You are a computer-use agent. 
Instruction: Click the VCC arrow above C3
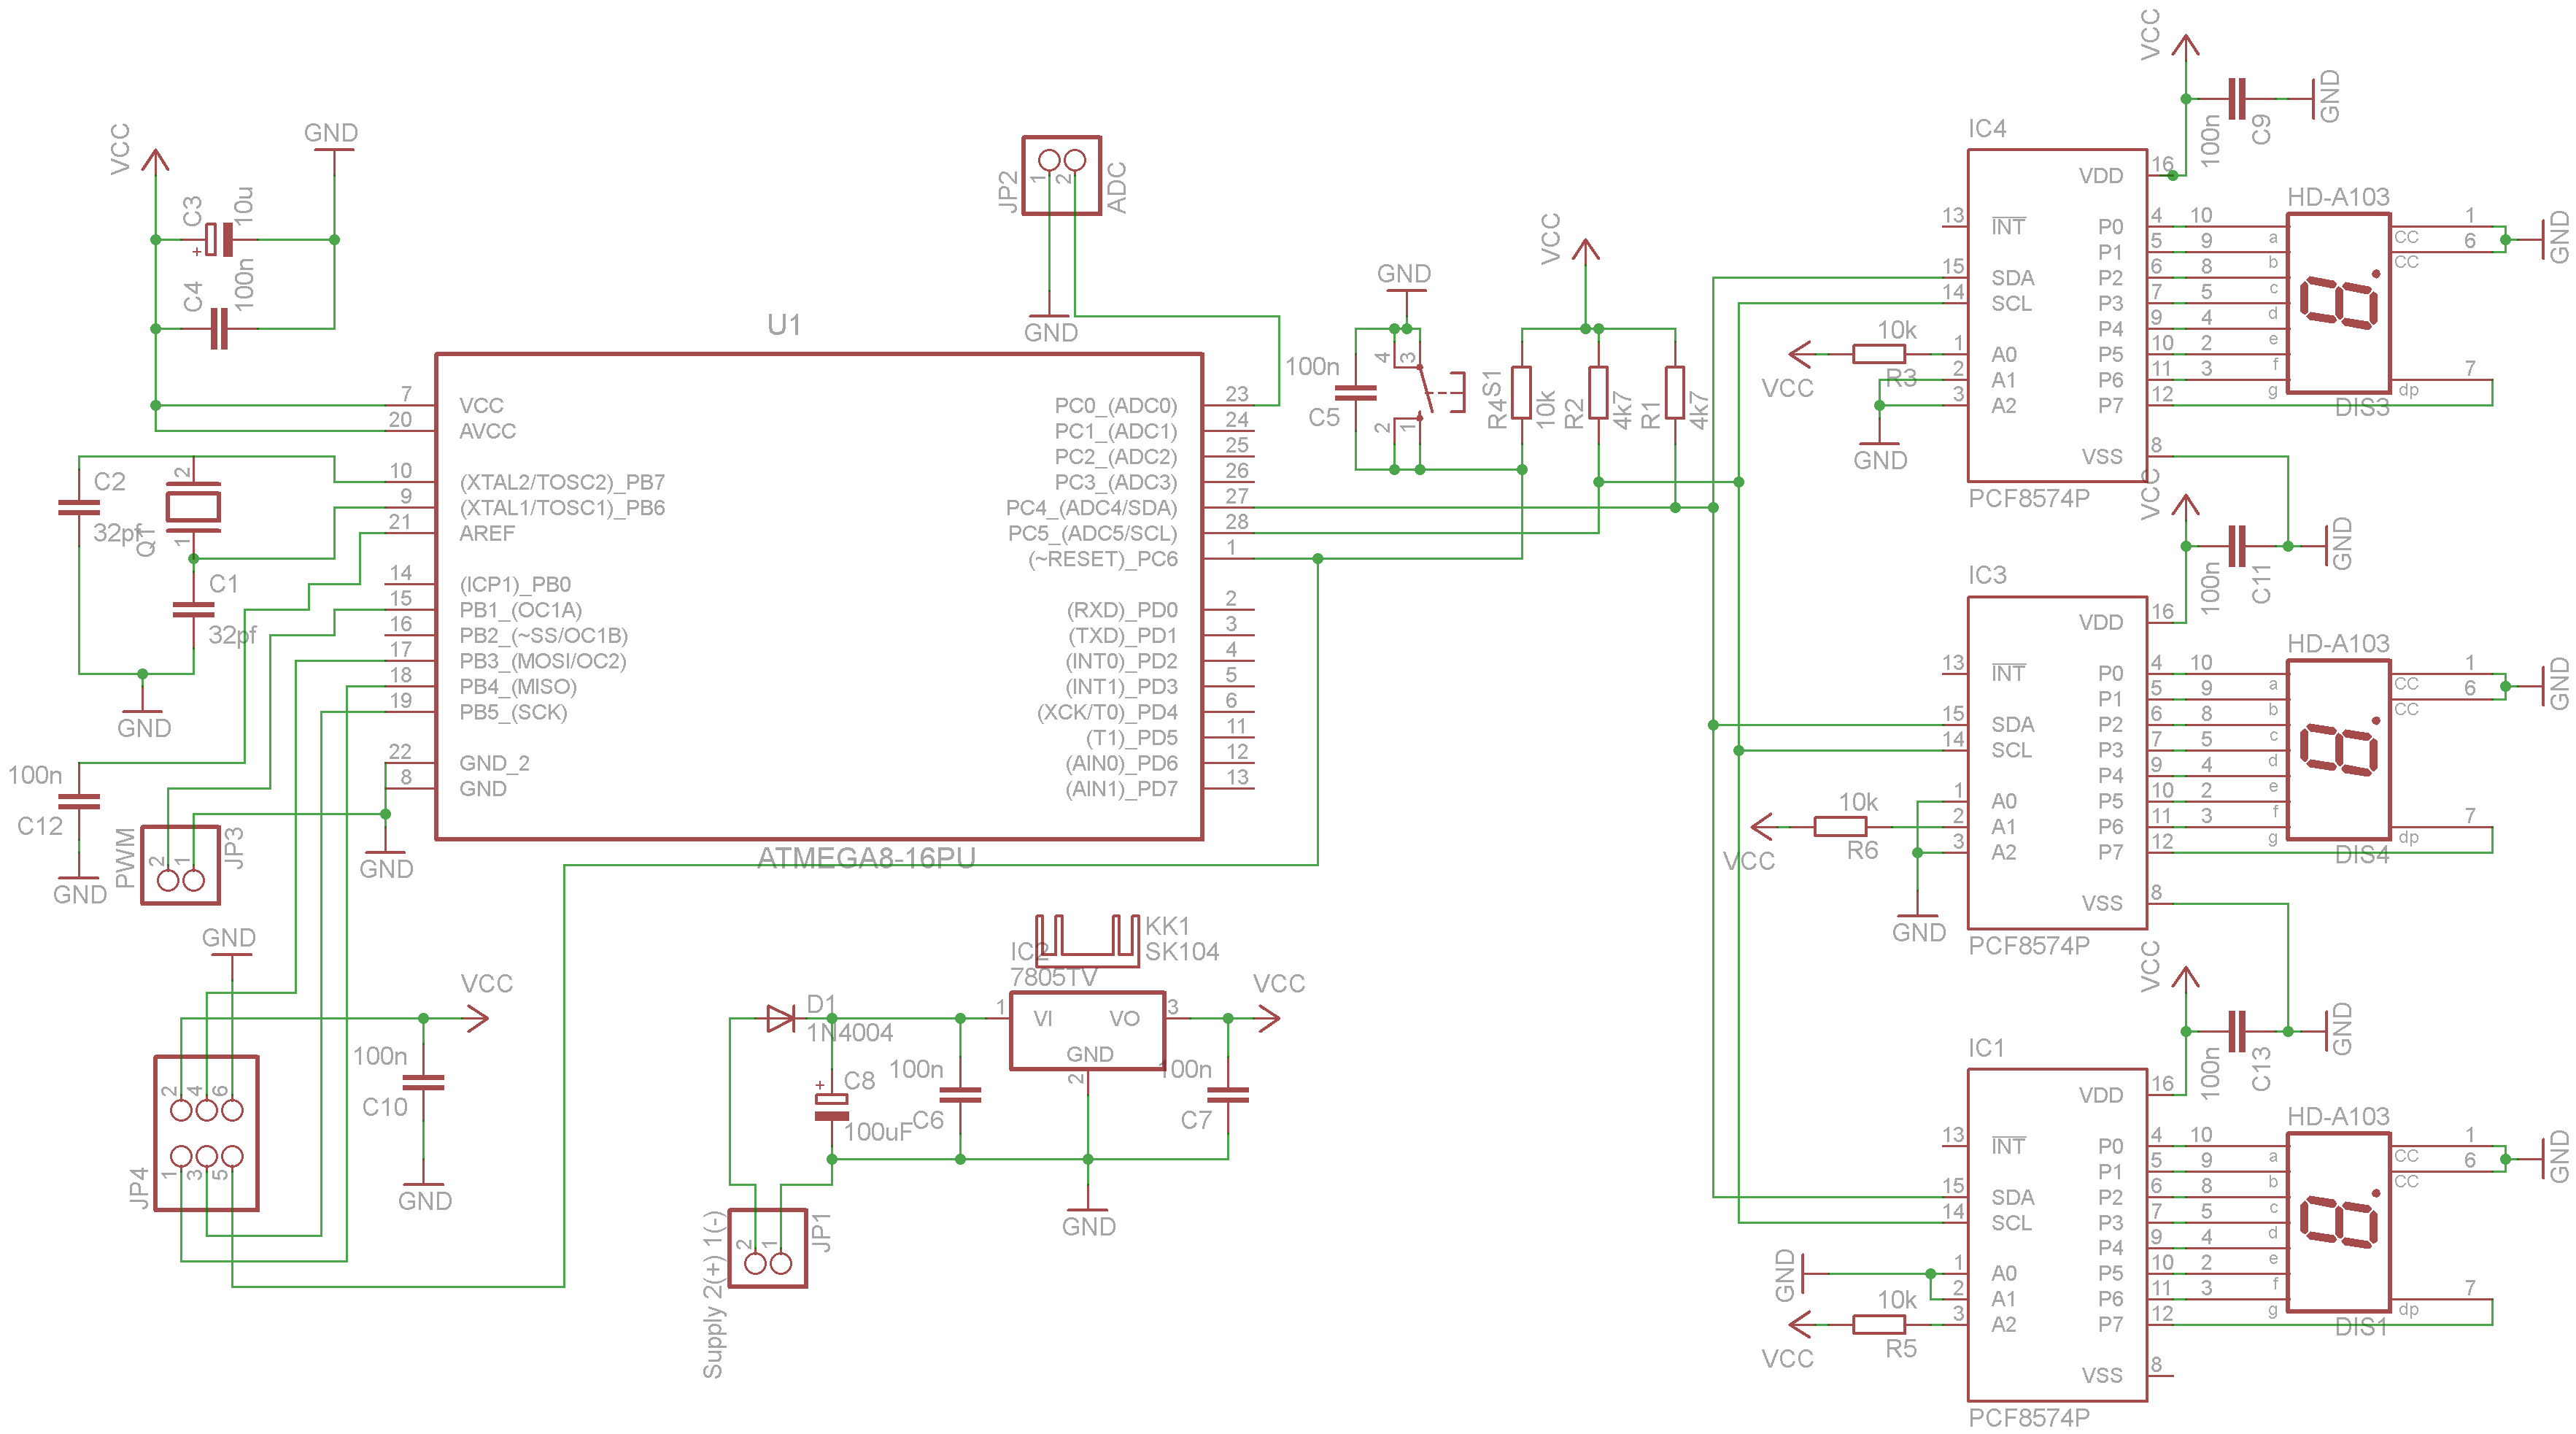[x=155, y=163]
